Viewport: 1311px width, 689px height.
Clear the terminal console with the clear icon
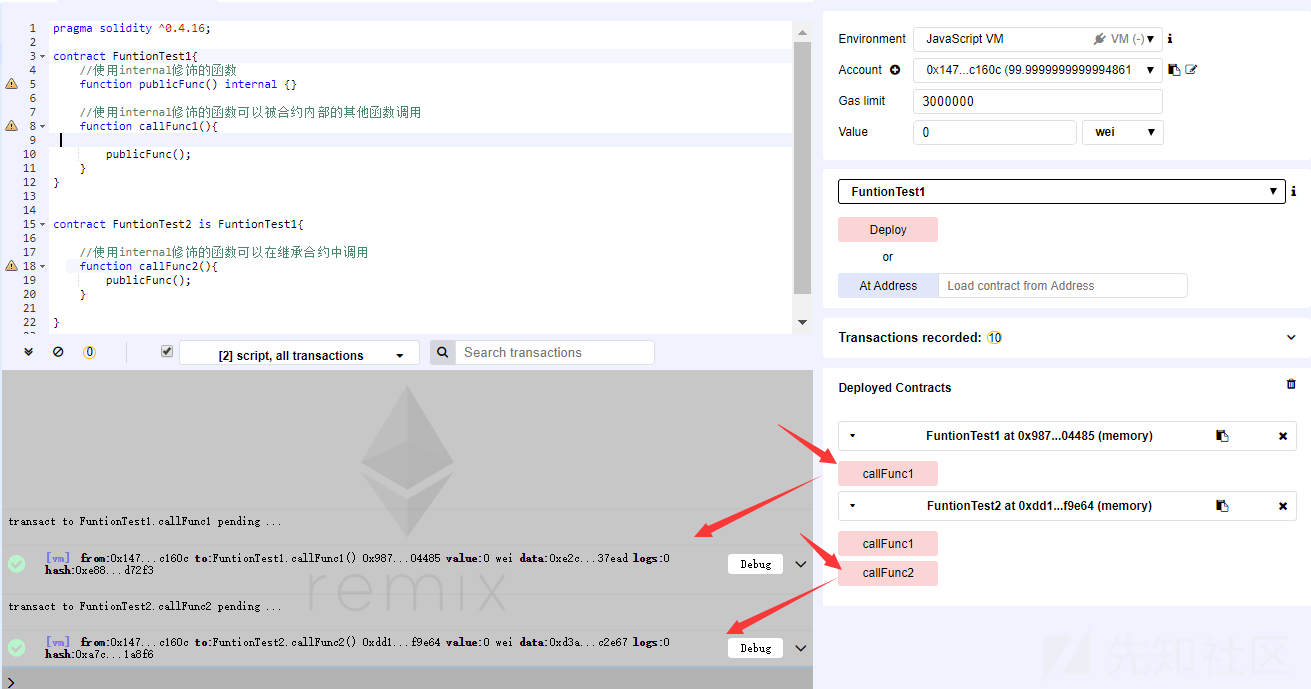point(58,352)
